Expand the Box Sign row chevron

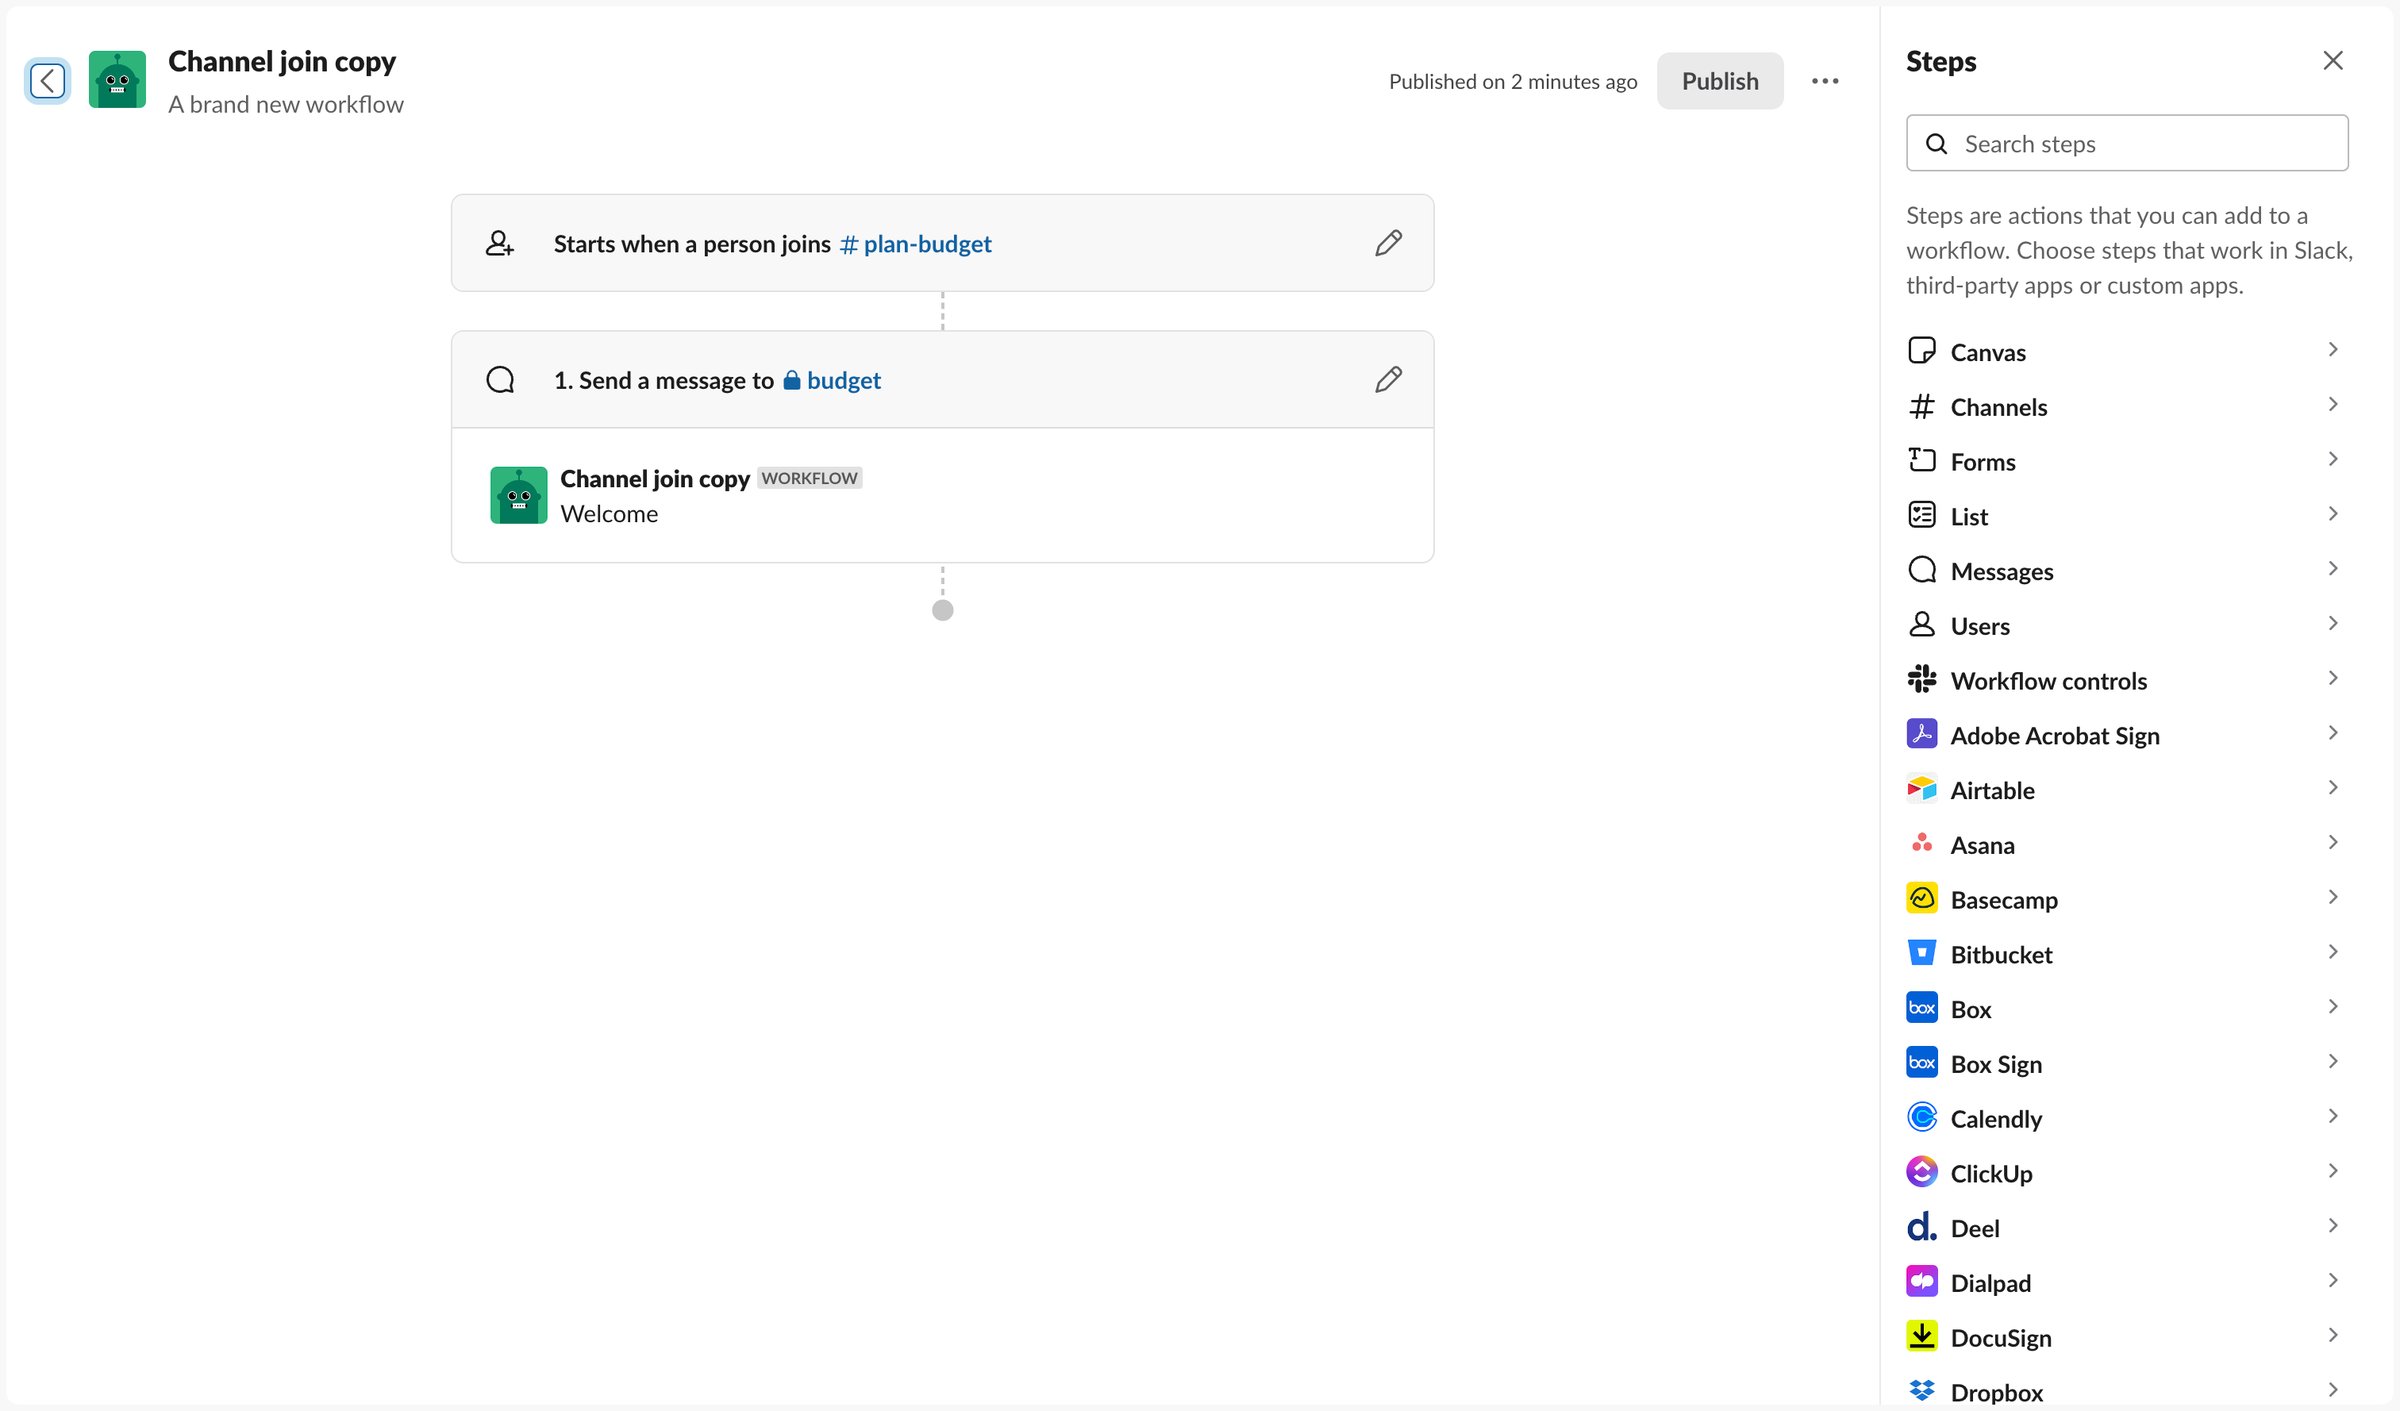tap(2332, 1061)
